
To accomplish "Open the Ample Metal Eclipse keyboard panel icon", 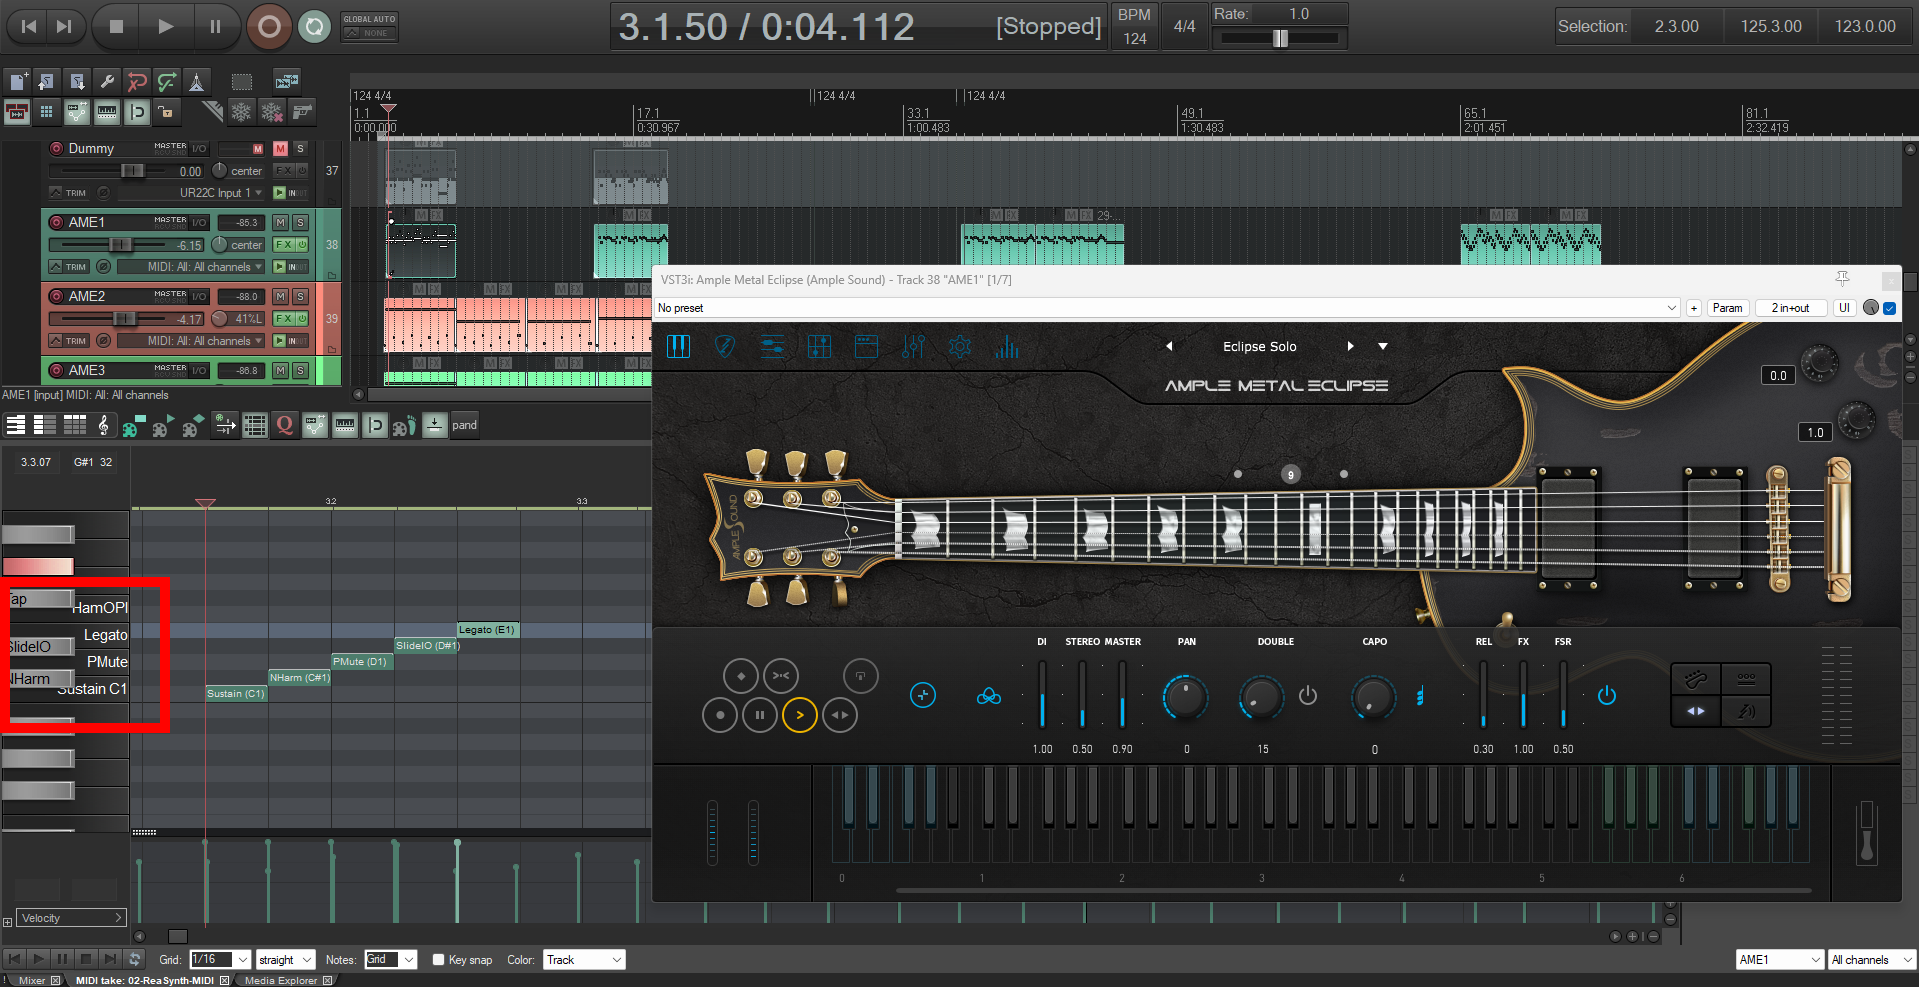I will click(x=678, y=347).
